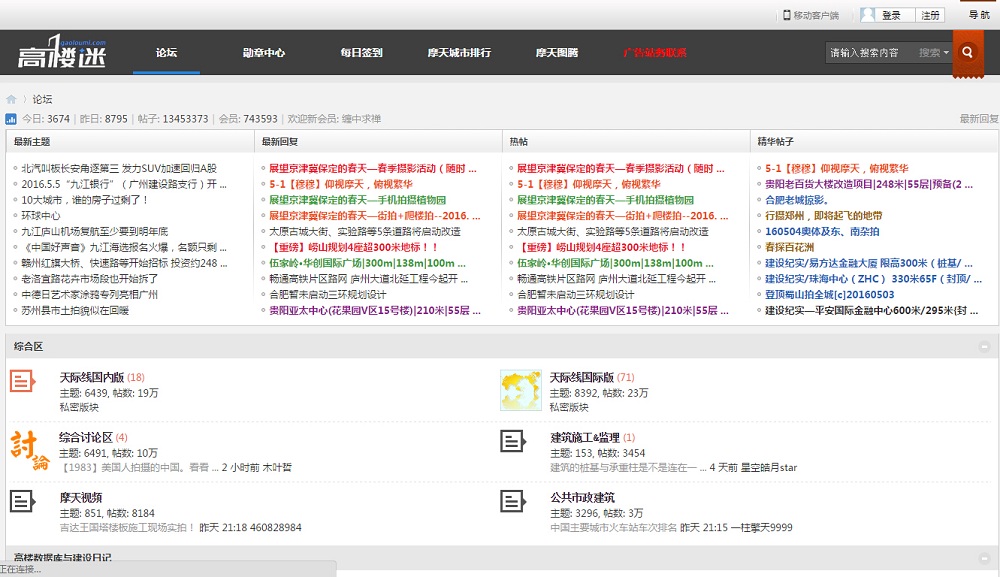Open 精华 post 登顶蜀山拍全城[c]20160503

point(829,295)
